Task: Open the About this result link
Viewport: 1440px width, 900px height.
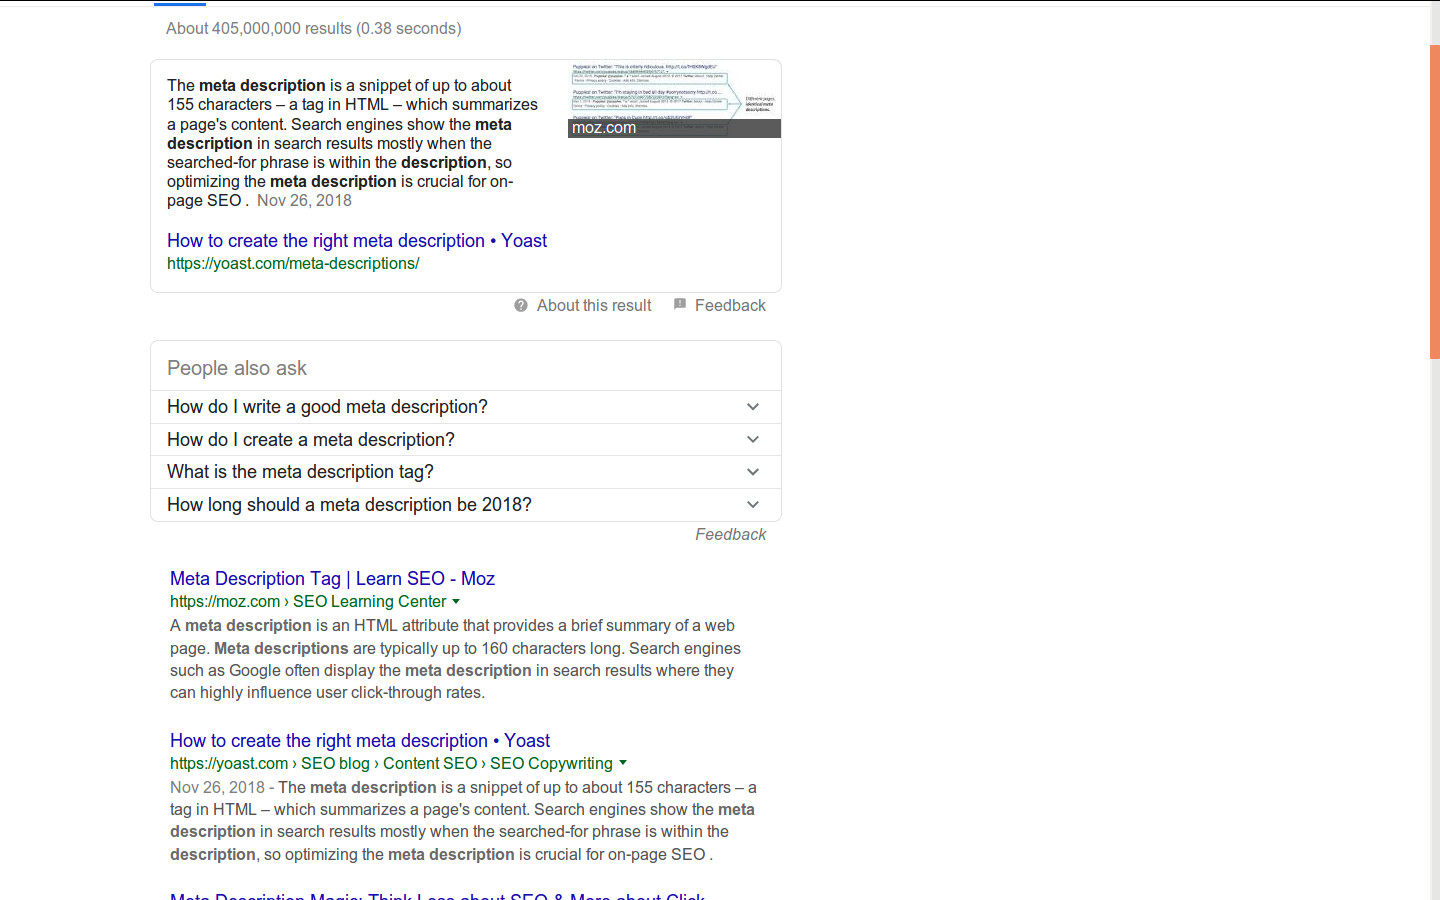Action: coord(594,305)
